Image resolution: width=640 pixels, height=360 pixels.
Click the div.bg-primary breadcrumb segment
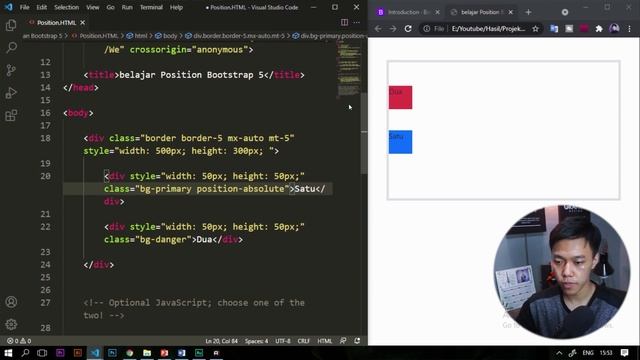(329, 36)
